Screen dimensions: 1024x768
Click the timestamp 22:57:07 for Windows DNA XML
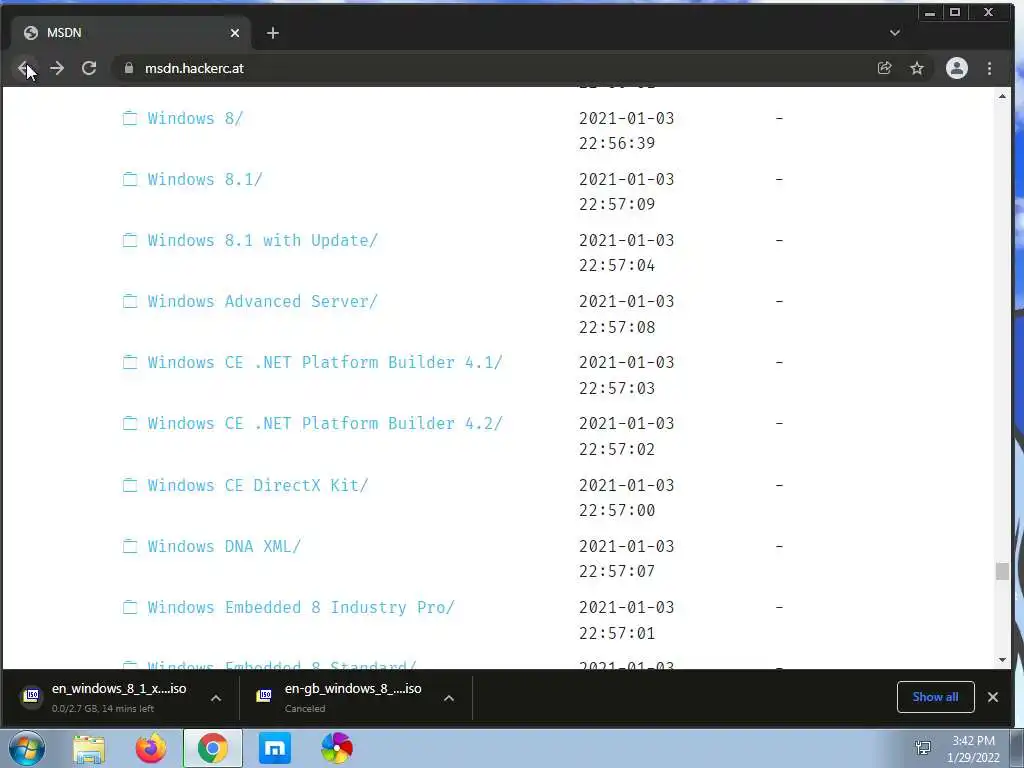[x=616, y=571]
